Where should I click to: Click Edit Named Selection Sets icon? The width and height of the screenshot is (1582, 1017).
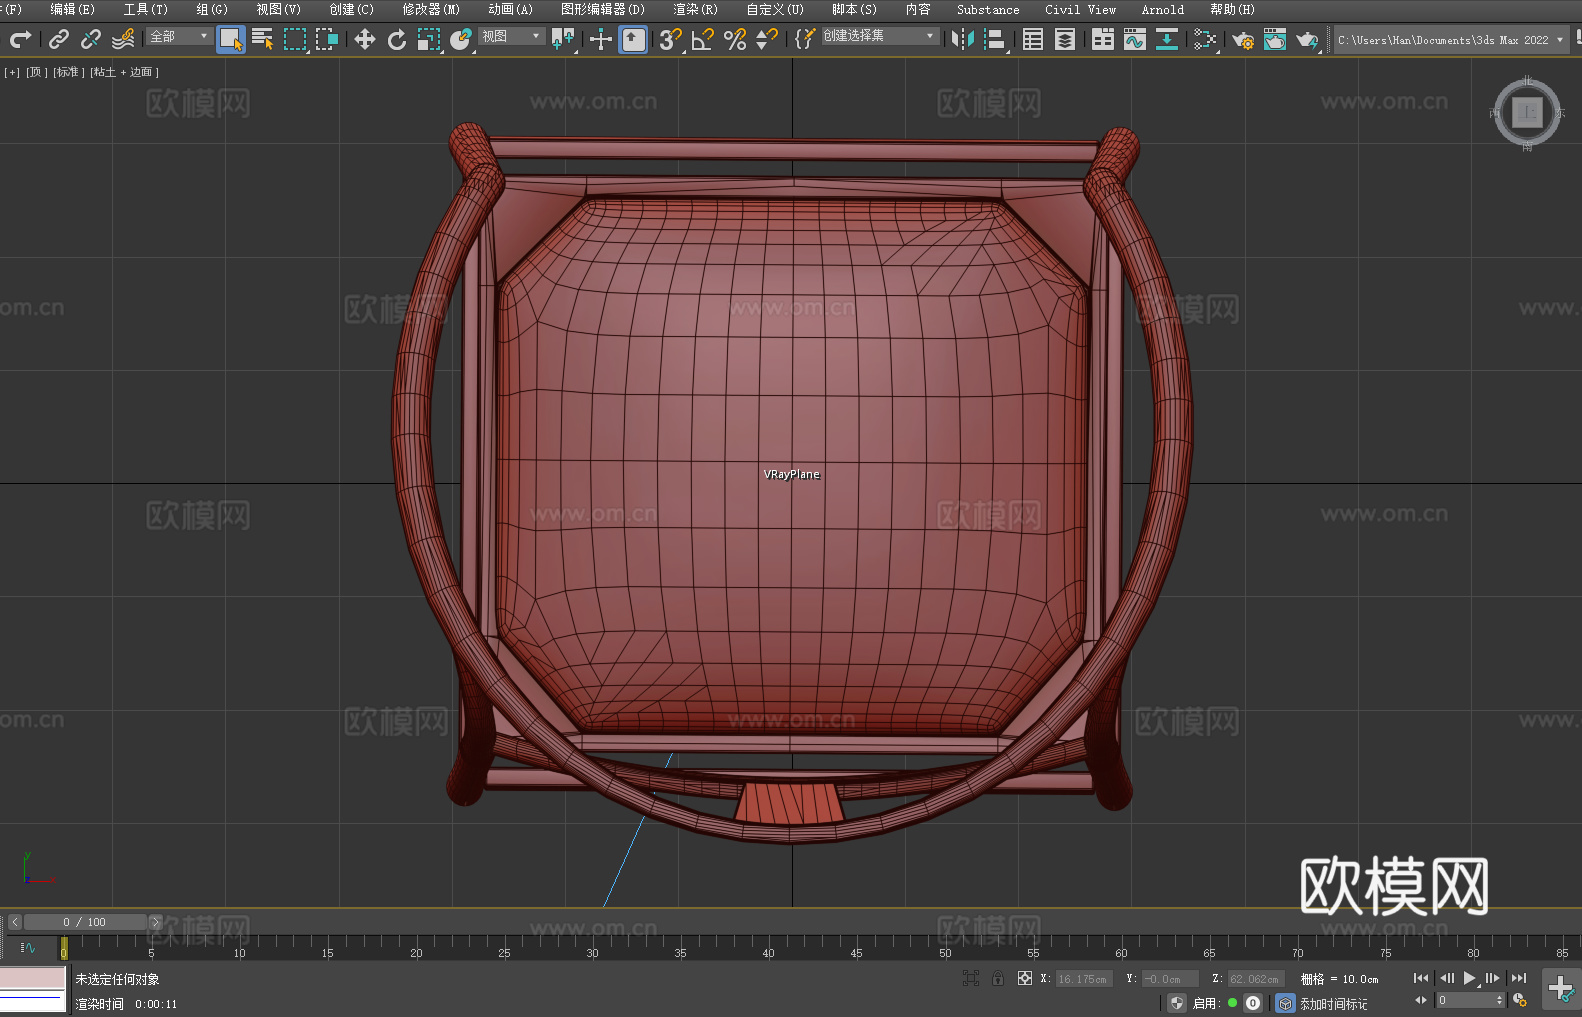pyautogui.click(x=805, y=39)
